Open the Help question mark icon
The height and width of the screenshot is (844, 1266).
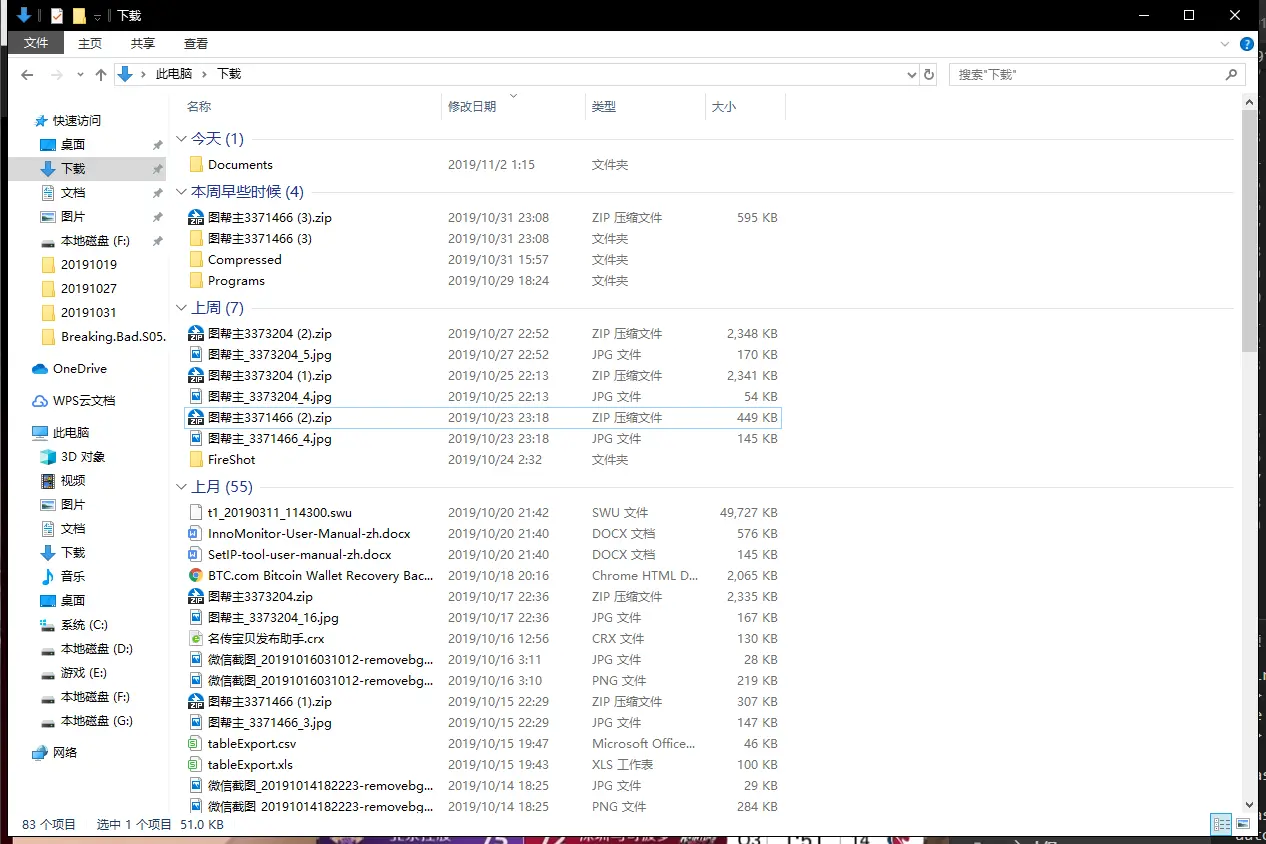coord(1246,44)
